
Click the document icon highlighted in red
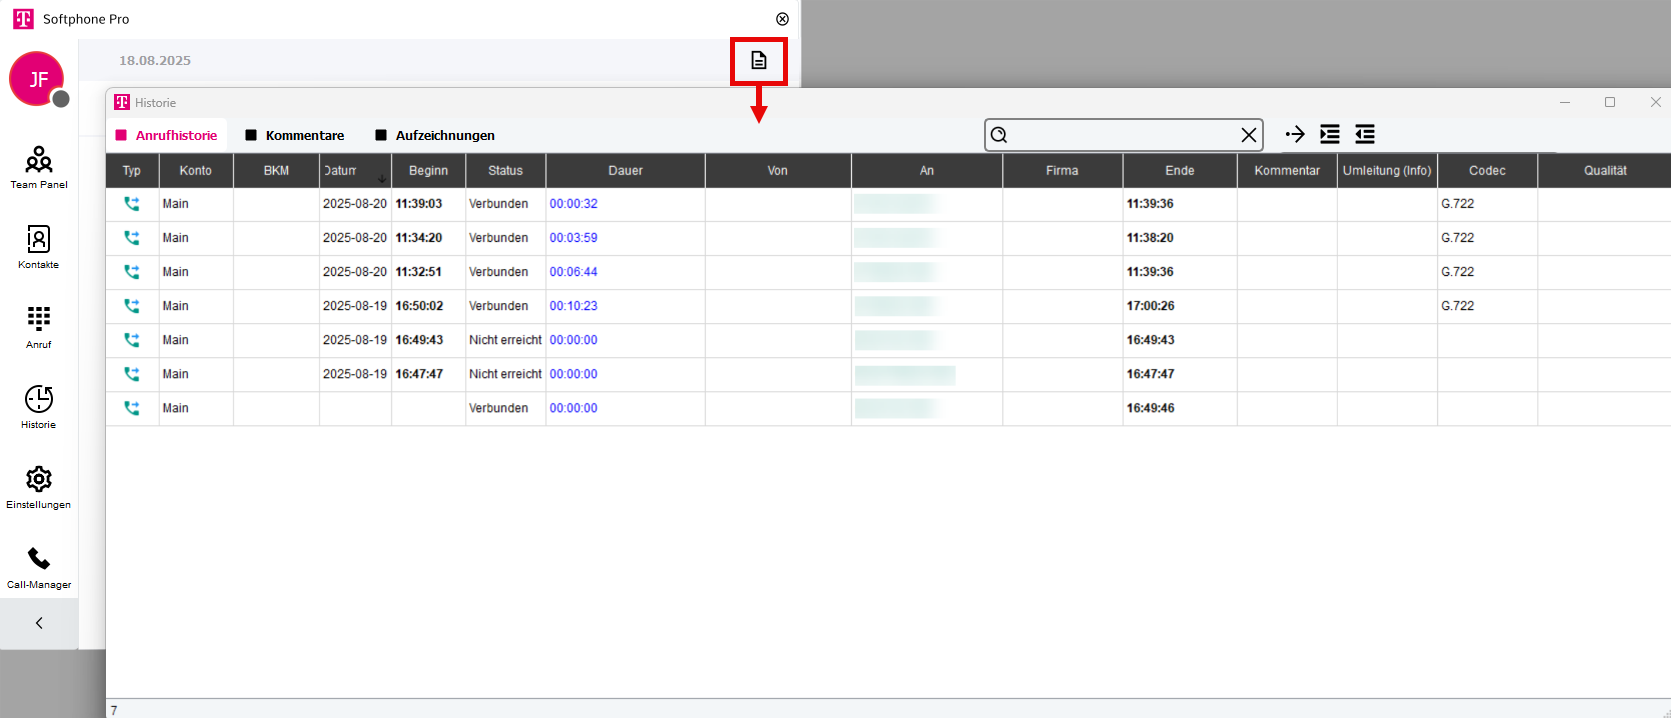(759, 61)
